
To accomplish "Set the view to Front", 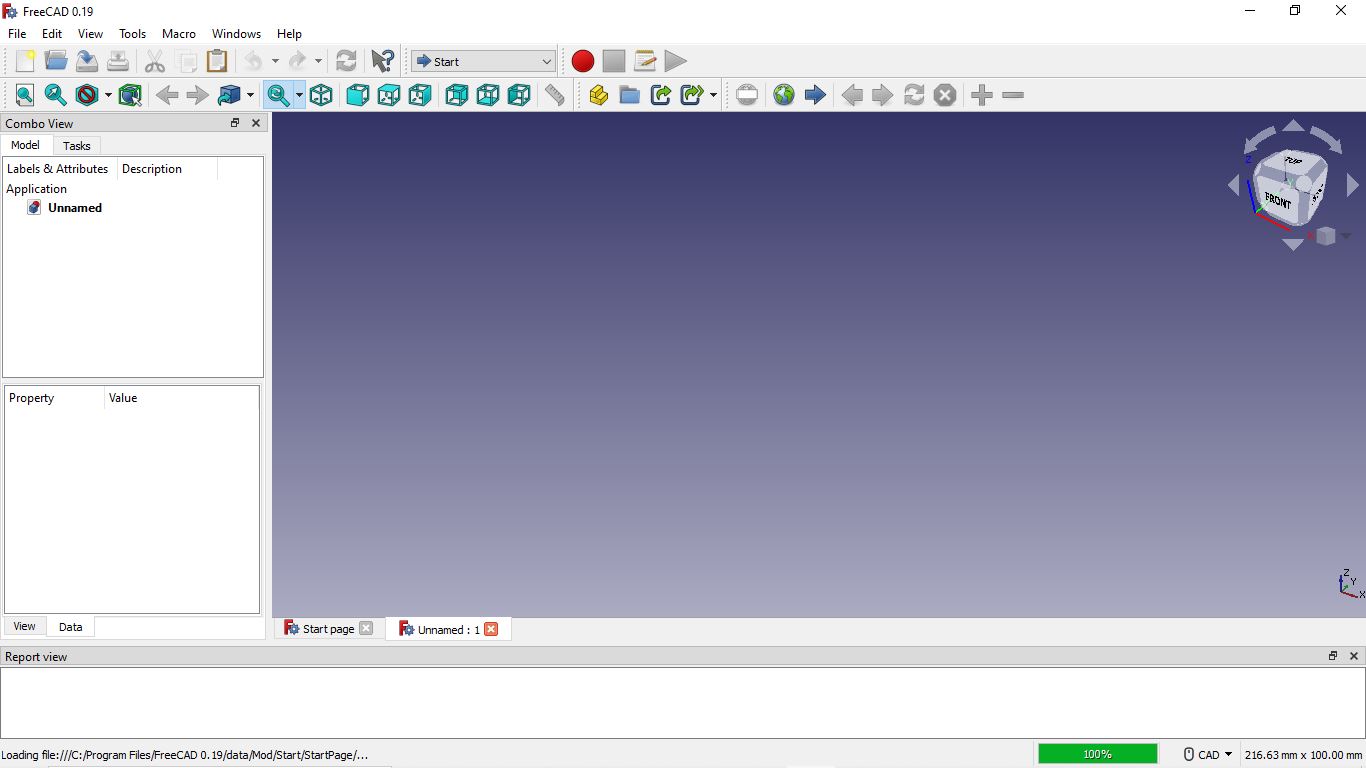I will tap(358, 95).
